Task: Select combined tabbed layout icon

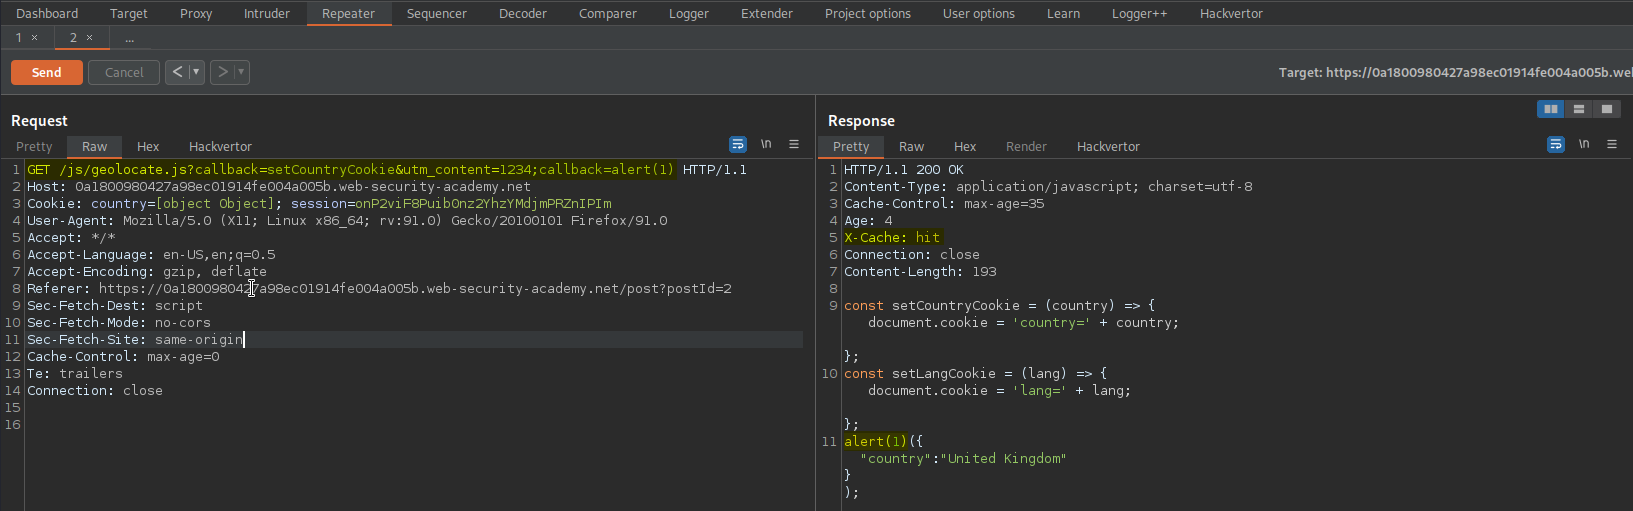Action: (x=1607, y=109)
